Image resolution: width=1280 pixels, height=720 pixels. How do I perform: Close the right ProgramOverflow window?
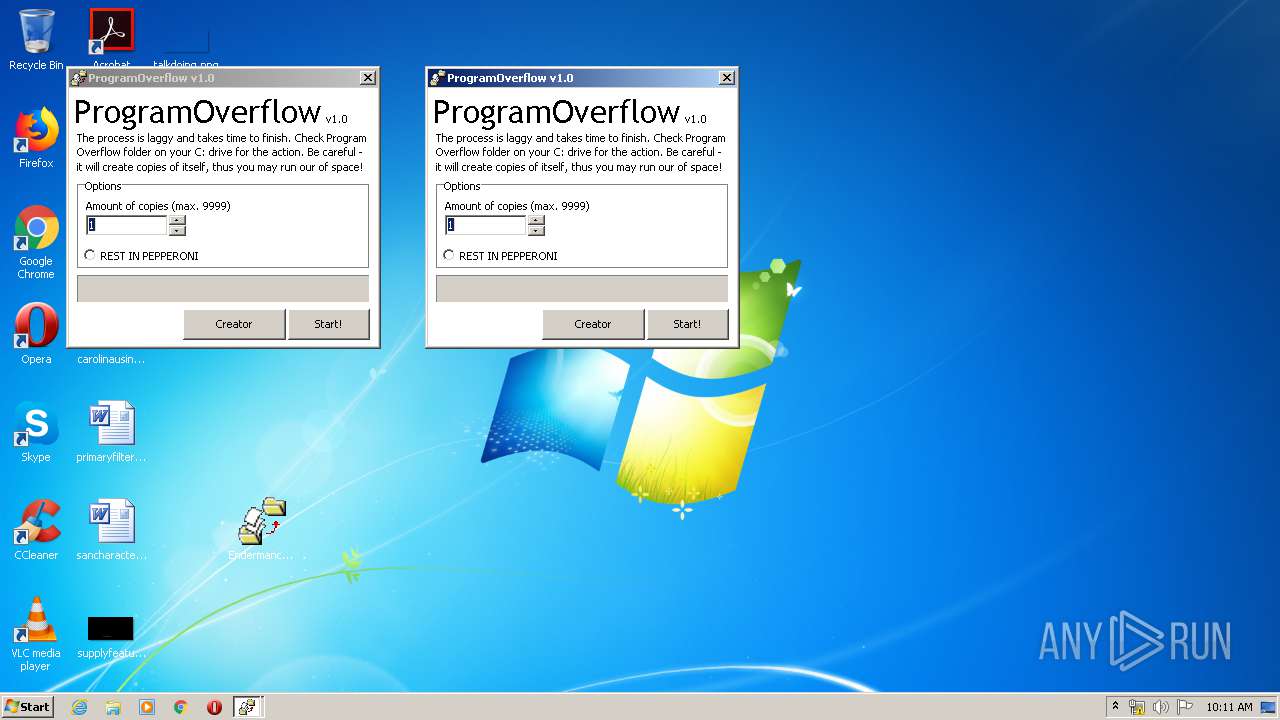pos(727,78)
